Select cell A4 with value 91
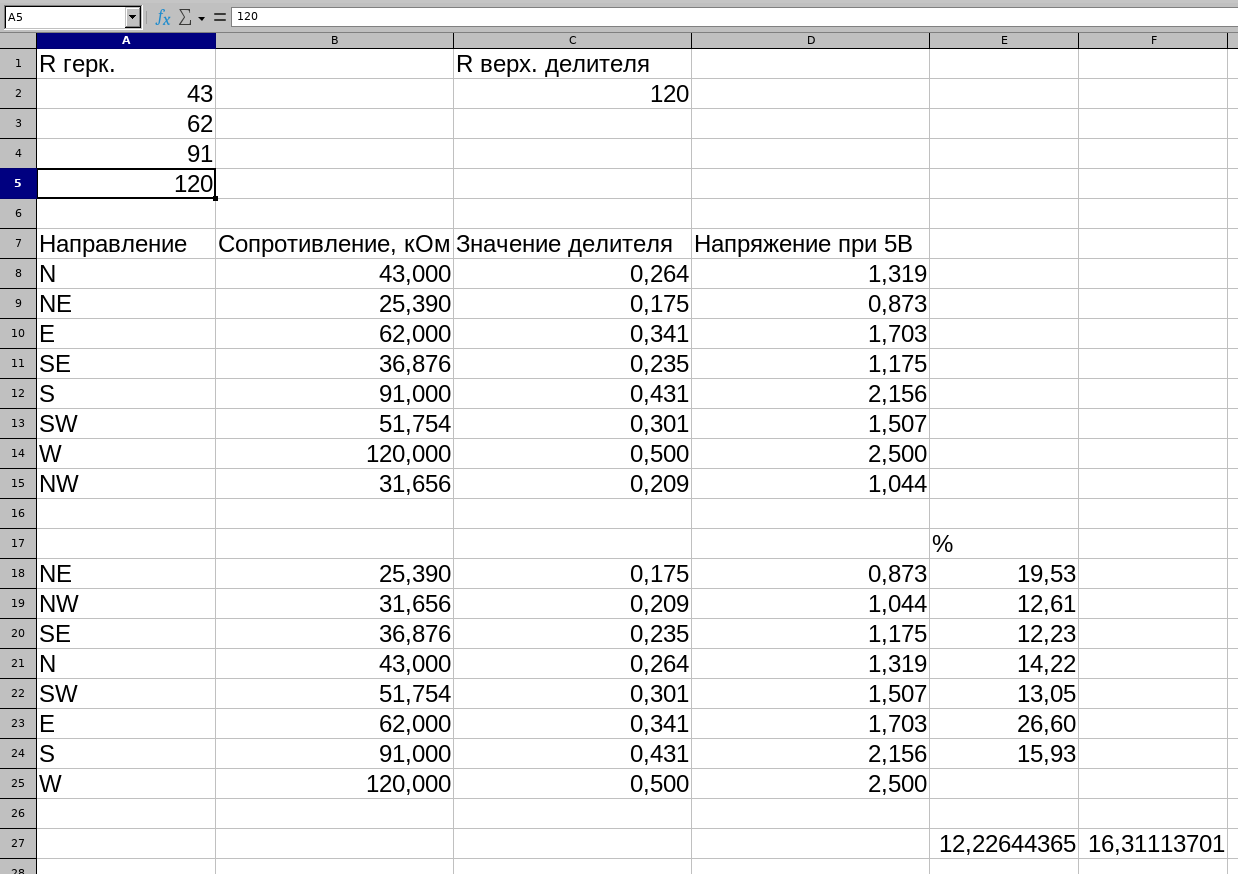 pyautogui.click(x=126, y=154)
